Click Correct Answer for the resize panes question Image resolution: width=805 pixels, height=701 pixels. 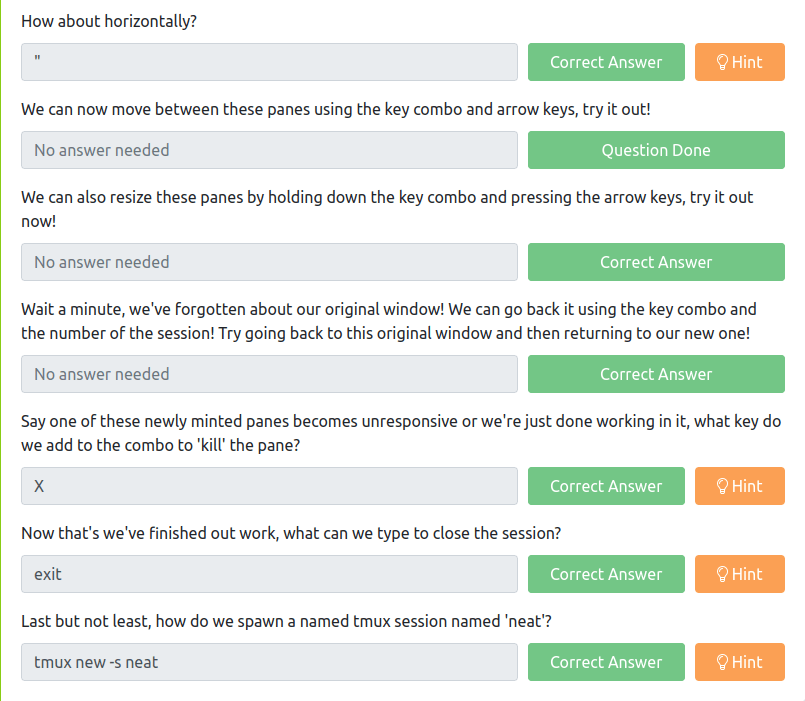click(x=656, y=262)
